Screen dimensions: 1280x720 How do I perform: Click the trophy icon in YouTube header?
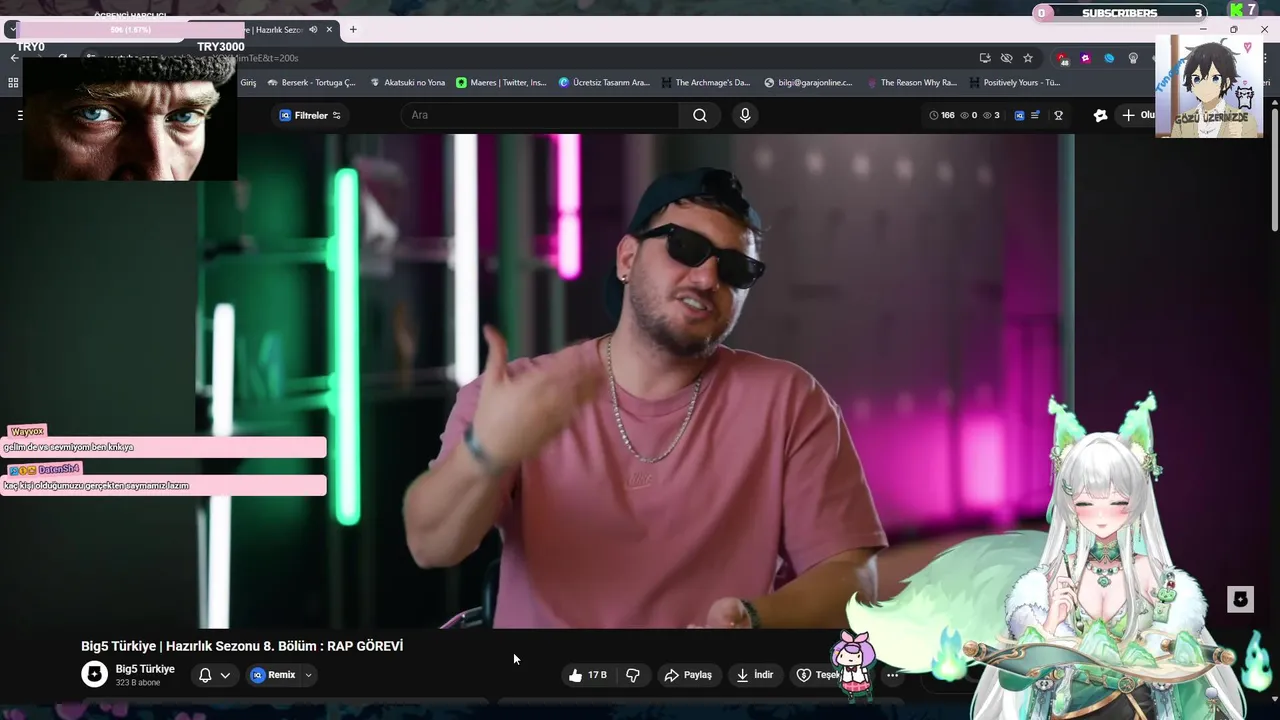tap(1058, 116)
